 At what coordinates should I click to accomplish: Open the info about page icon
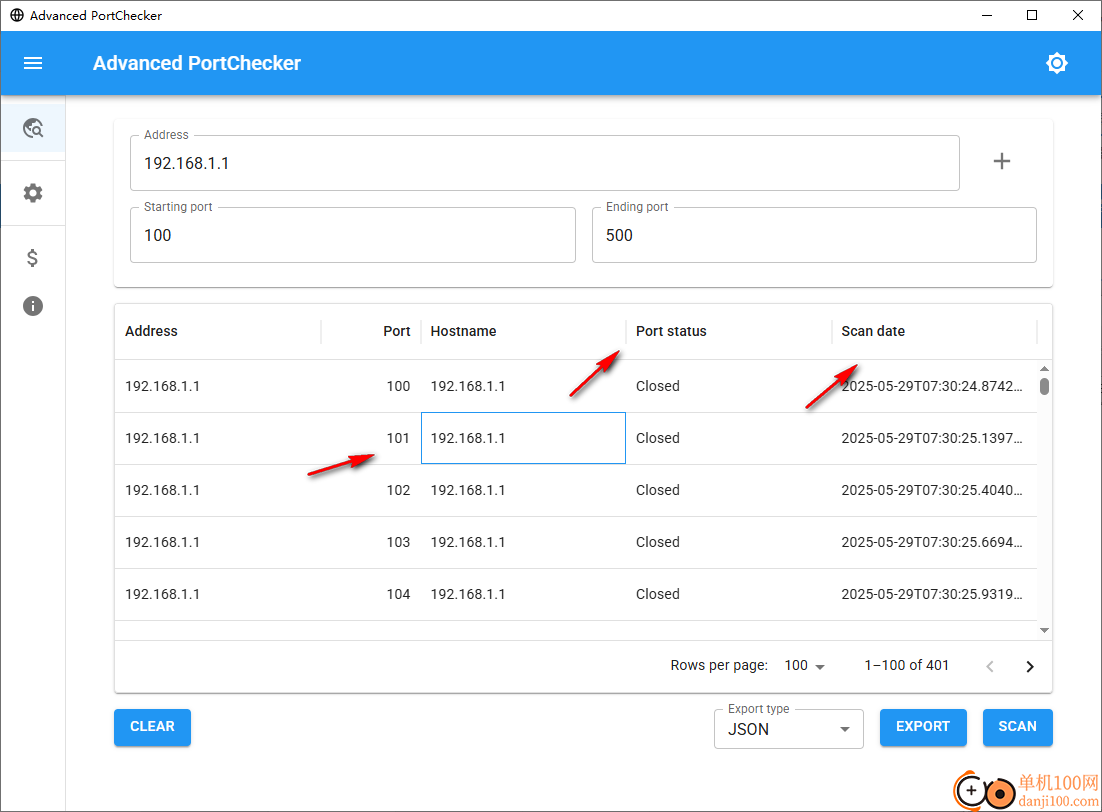tap(33, 306)
